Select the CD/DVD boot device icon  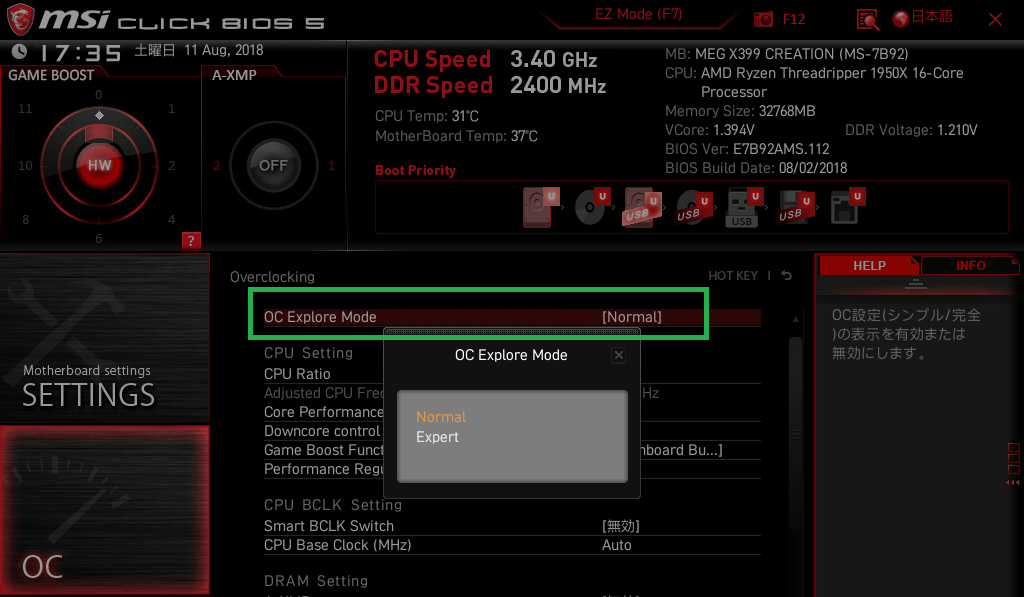point(592,207)
